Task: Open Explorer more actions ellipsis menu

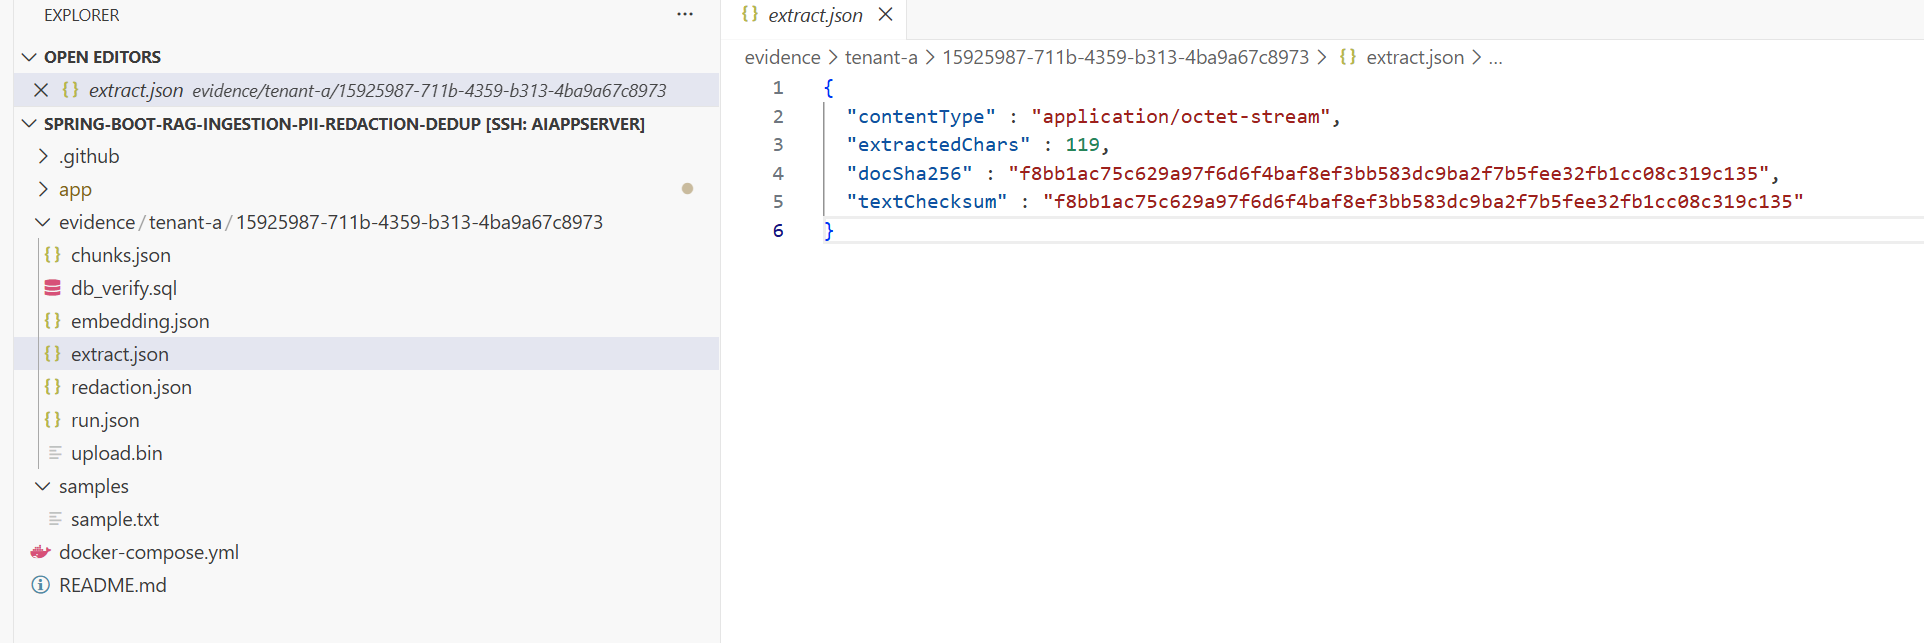Action: [x=685, y=15]
